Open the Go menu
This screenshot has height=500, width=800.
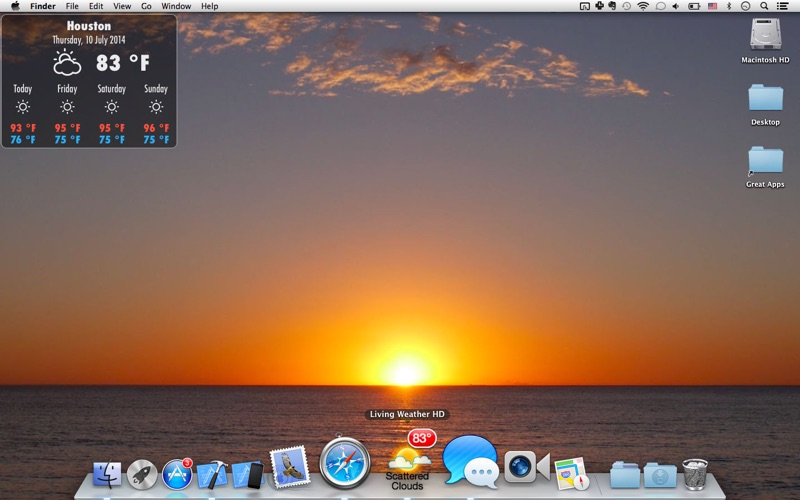[x=146, y=6]
